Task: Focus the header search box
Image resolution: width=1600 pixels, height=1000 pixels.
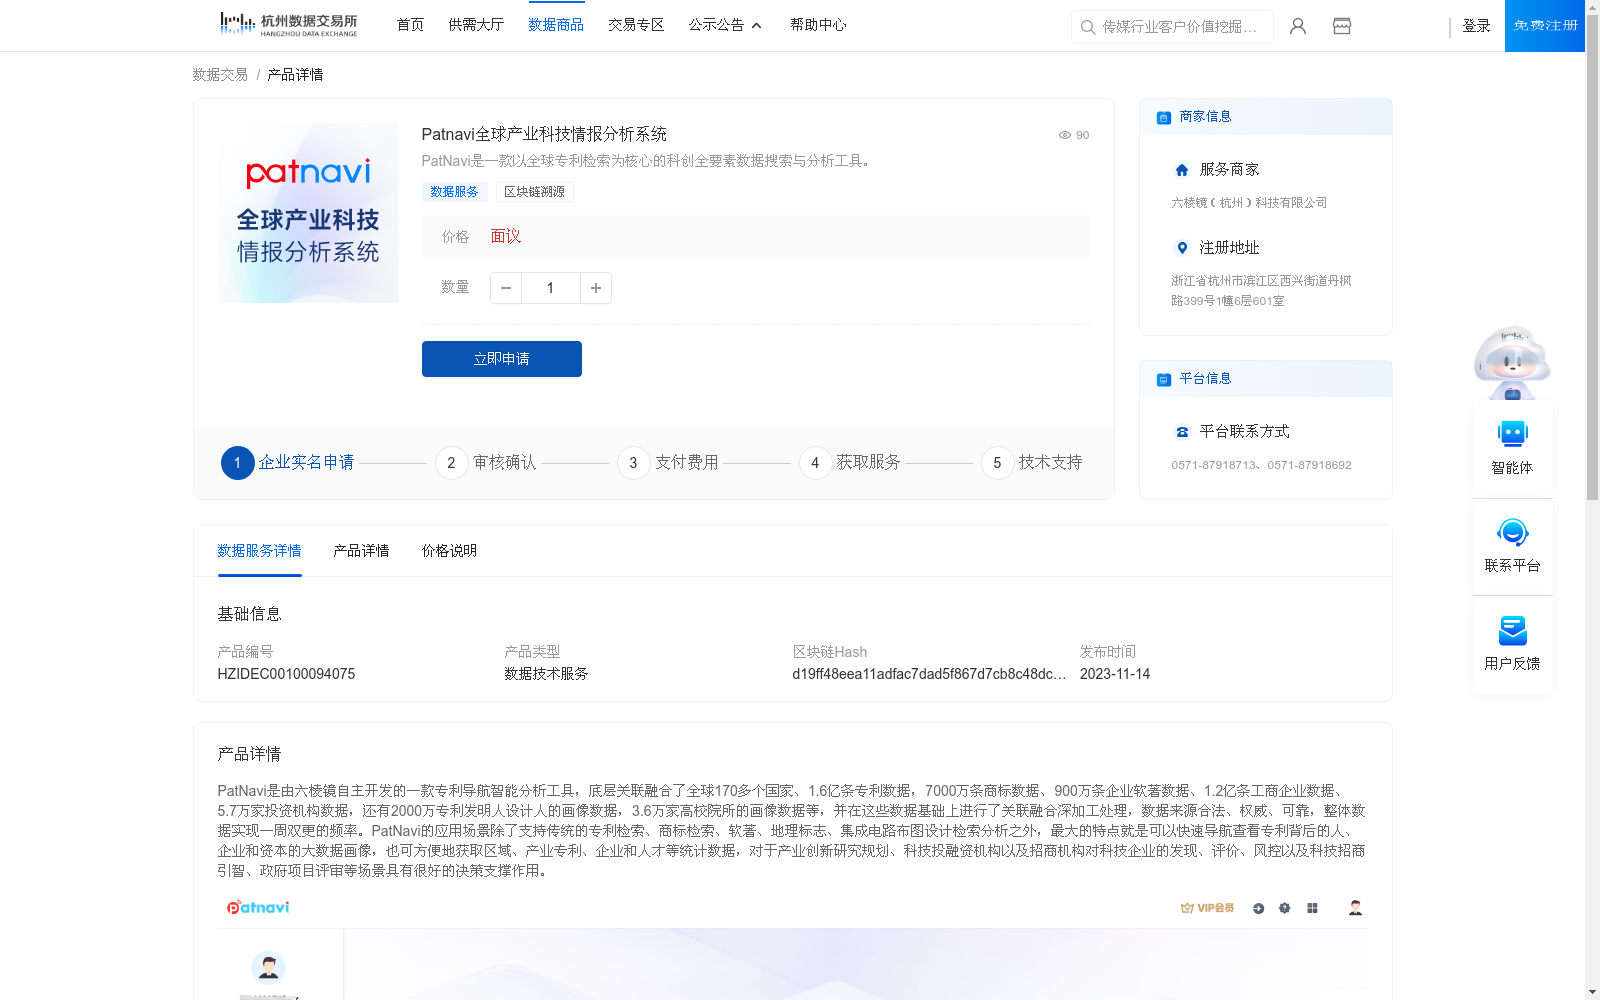Action: pyautogui.click(x=1172, y=27)
